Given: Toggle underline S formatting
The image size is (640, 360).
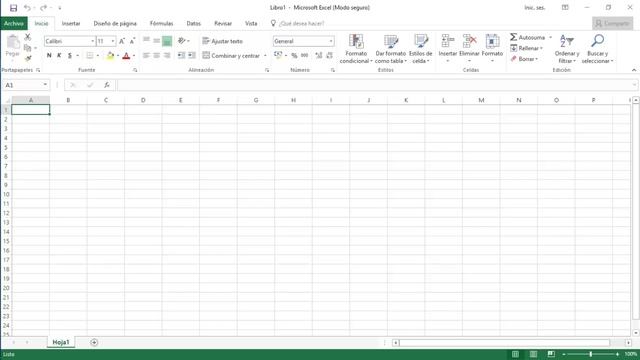Looking at the screenshot, I should (x=70, y=56).
